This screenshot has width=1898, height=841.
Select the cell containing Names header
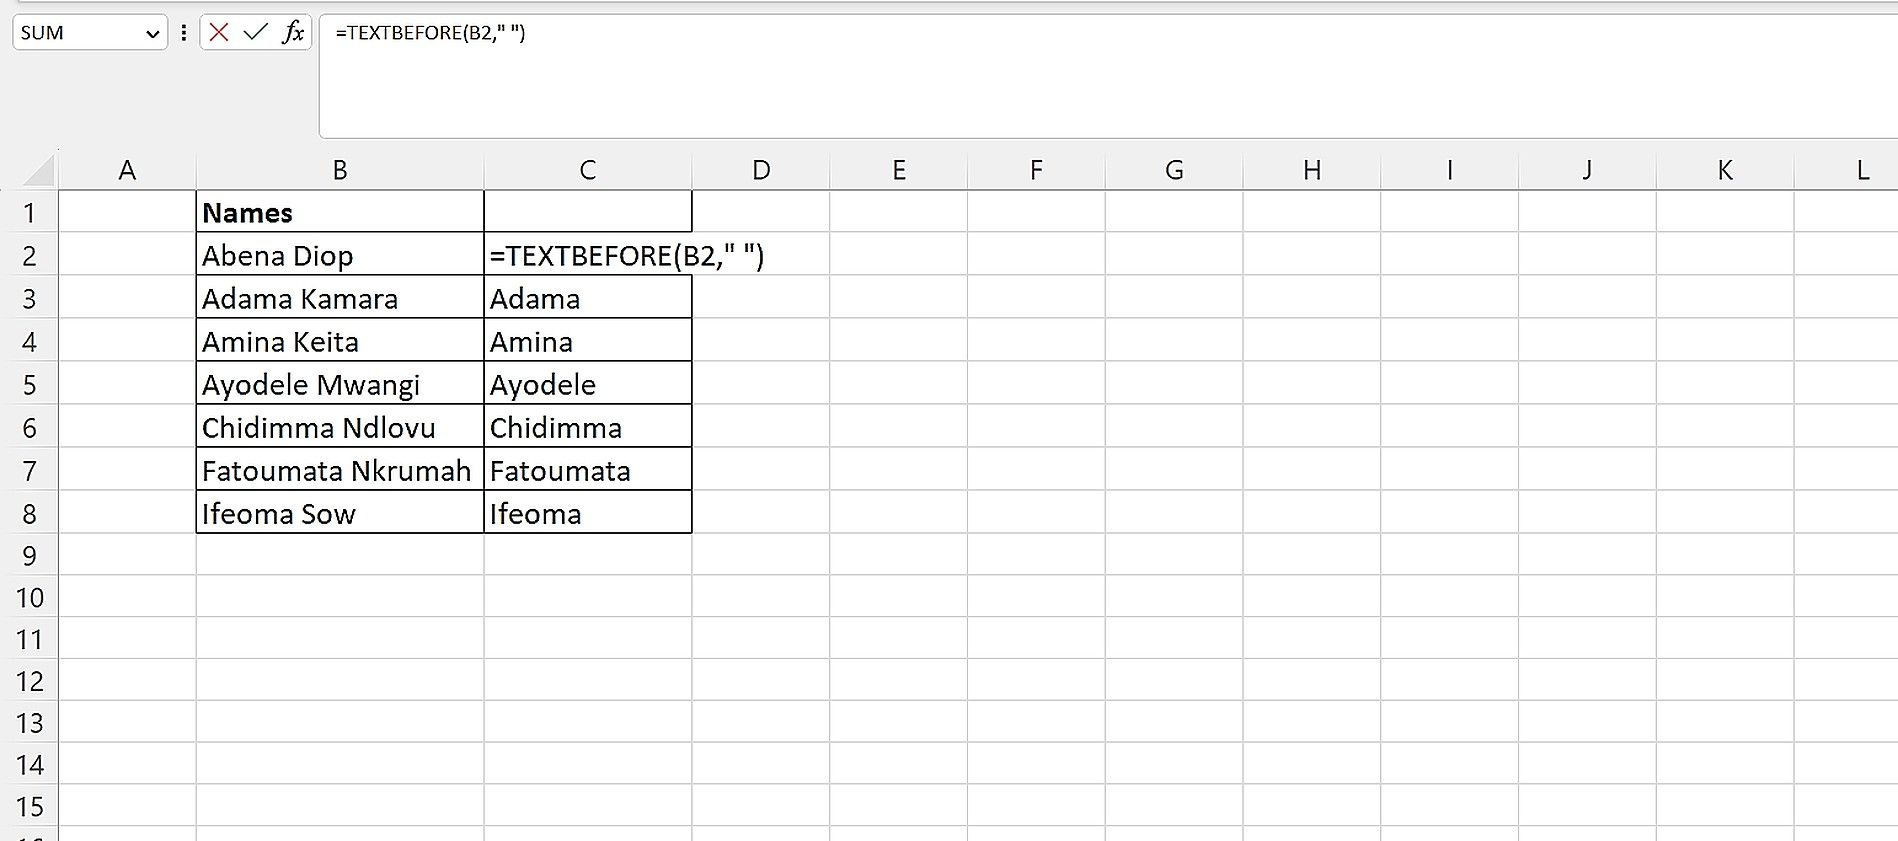(340, 212)
